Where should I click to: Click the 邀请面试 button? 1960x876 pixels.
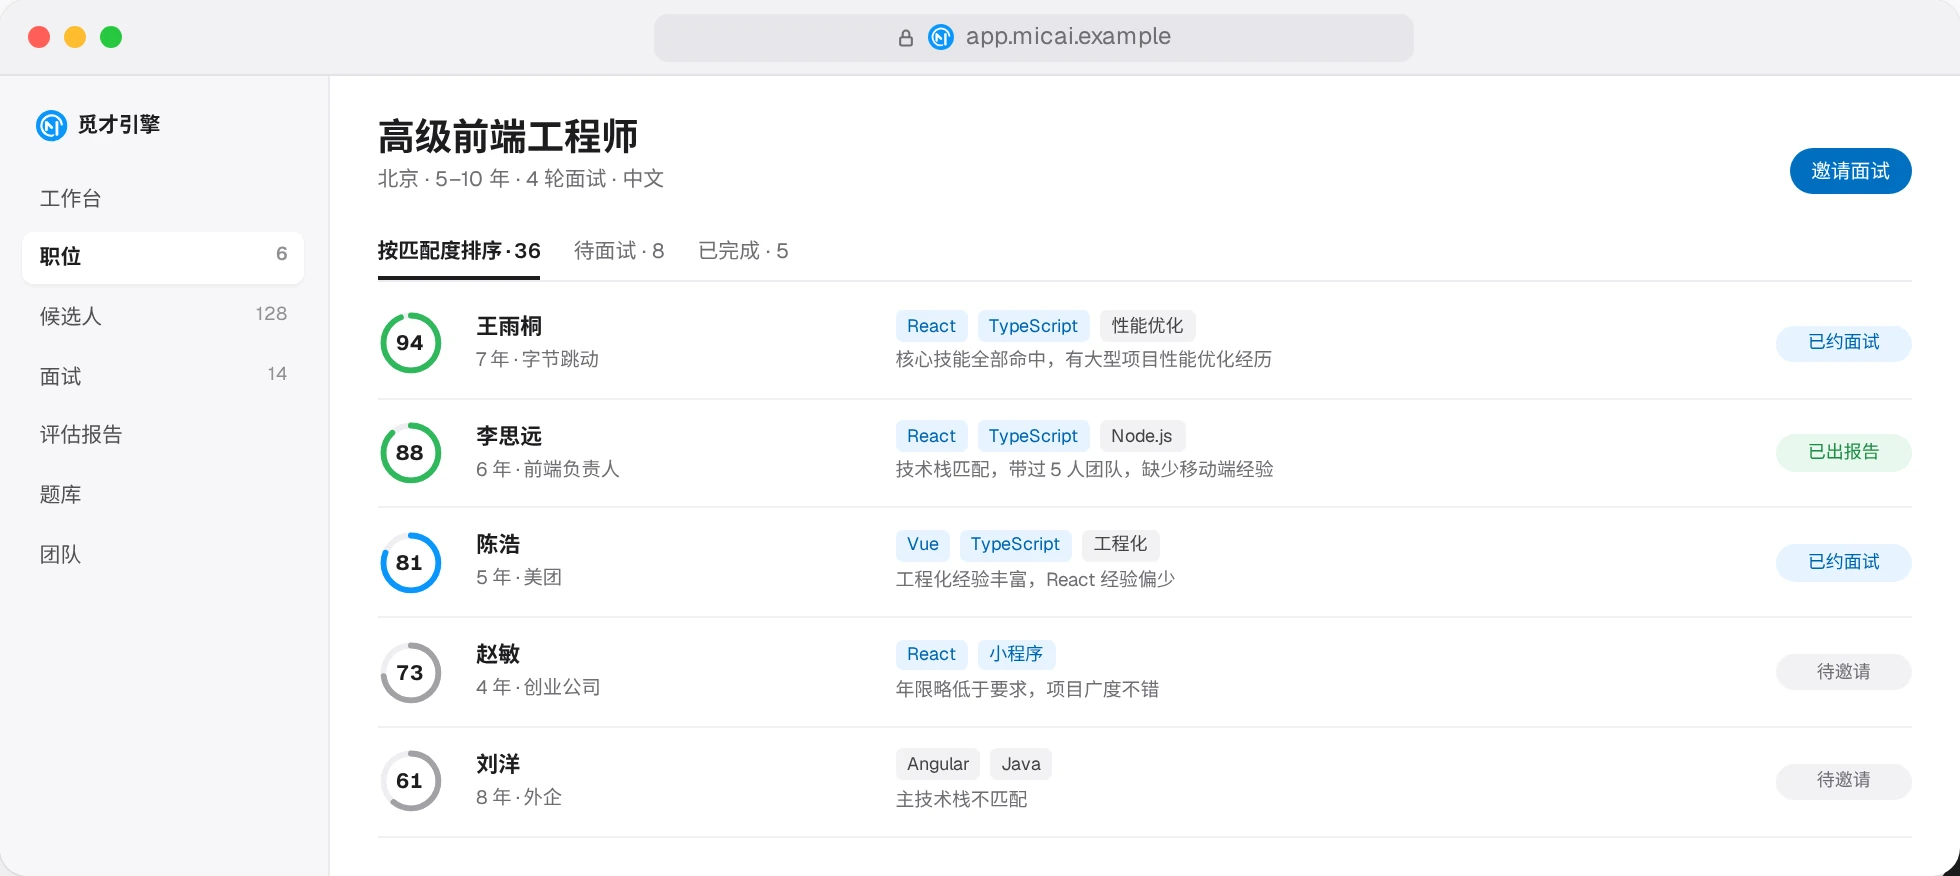[1850, 171]
